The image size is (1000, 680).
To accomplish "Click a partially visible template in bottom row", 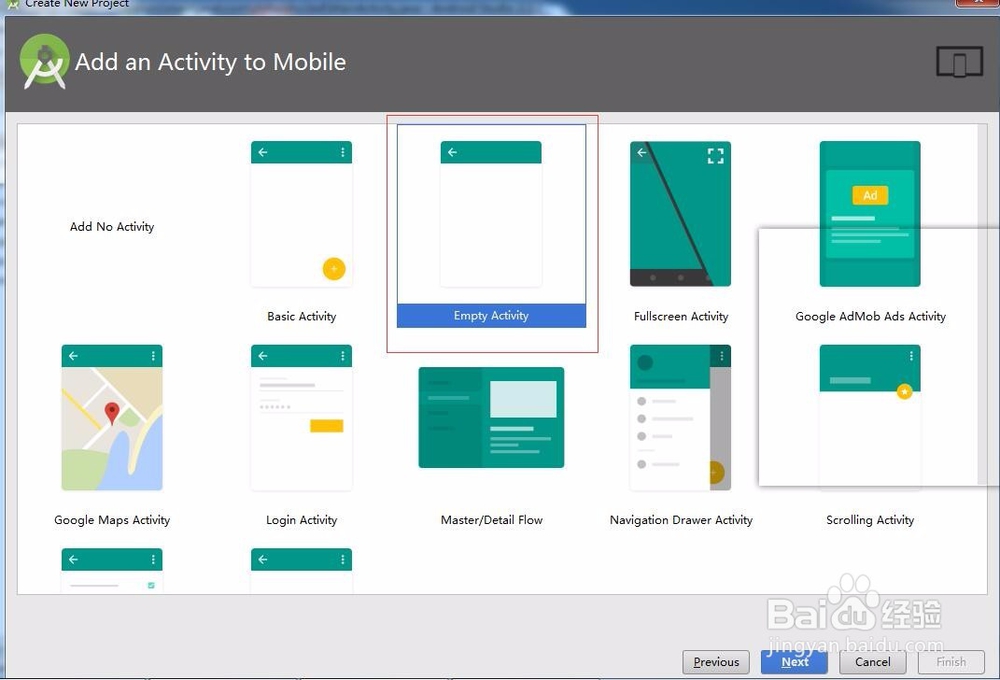I will (111, 565).
